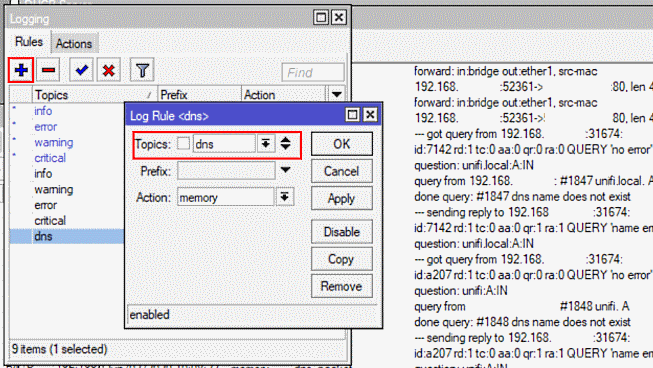This screenshot has width=653, height=368.
Task: Click the 'enabled' status text in dialog
Action: (x=149, y=315)
